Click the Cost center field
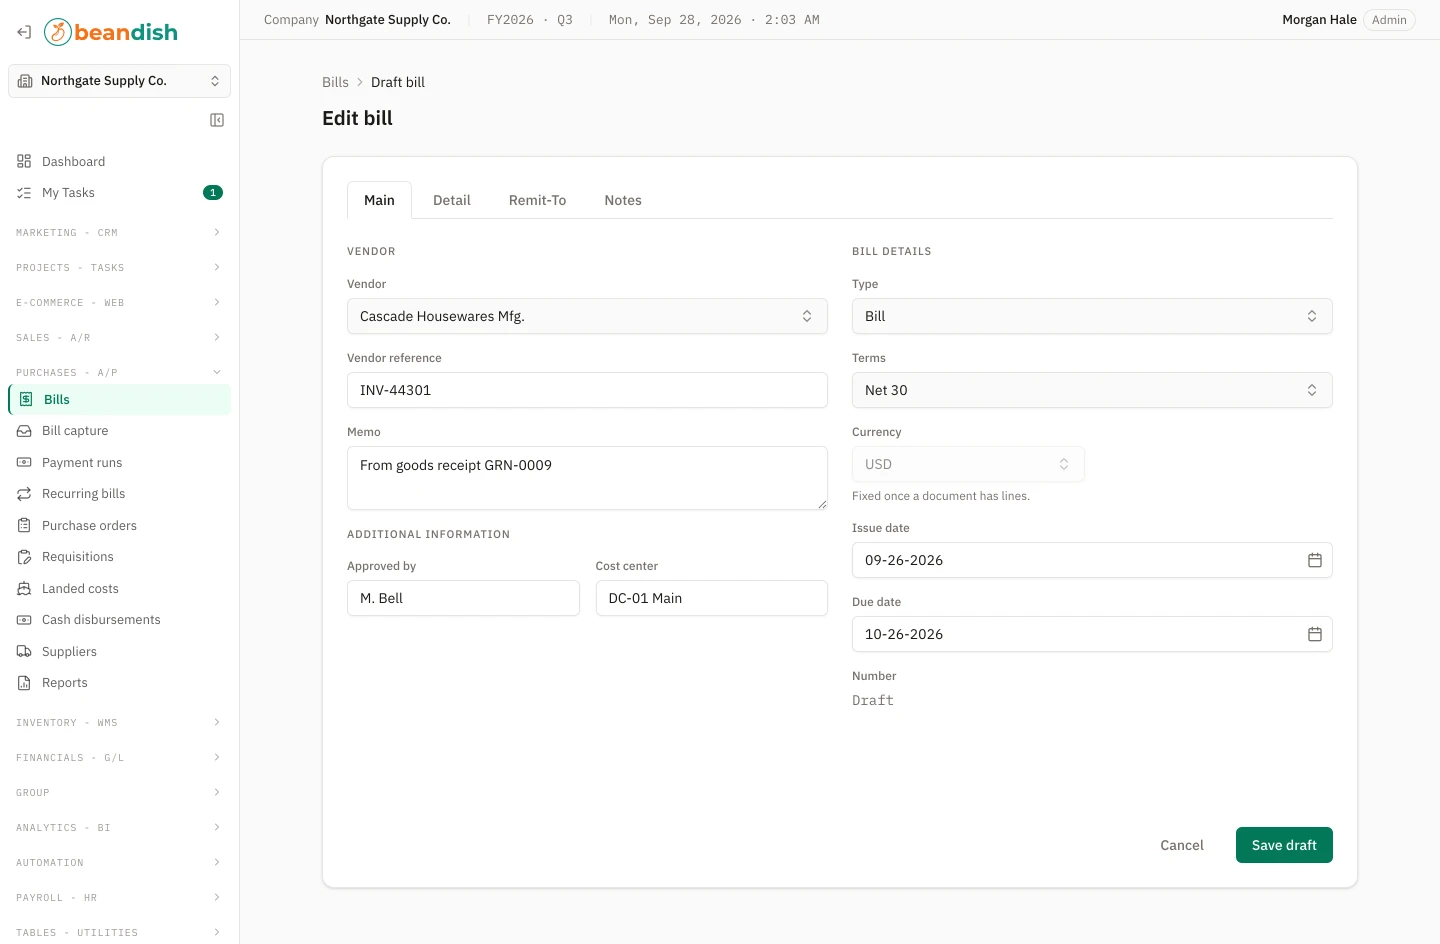 712,598
